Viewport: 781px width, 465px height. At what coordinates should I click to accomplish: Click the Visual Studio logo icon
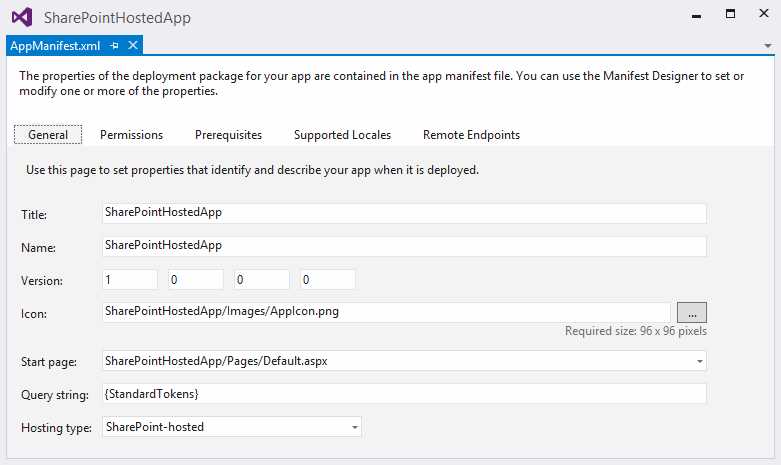22,17
